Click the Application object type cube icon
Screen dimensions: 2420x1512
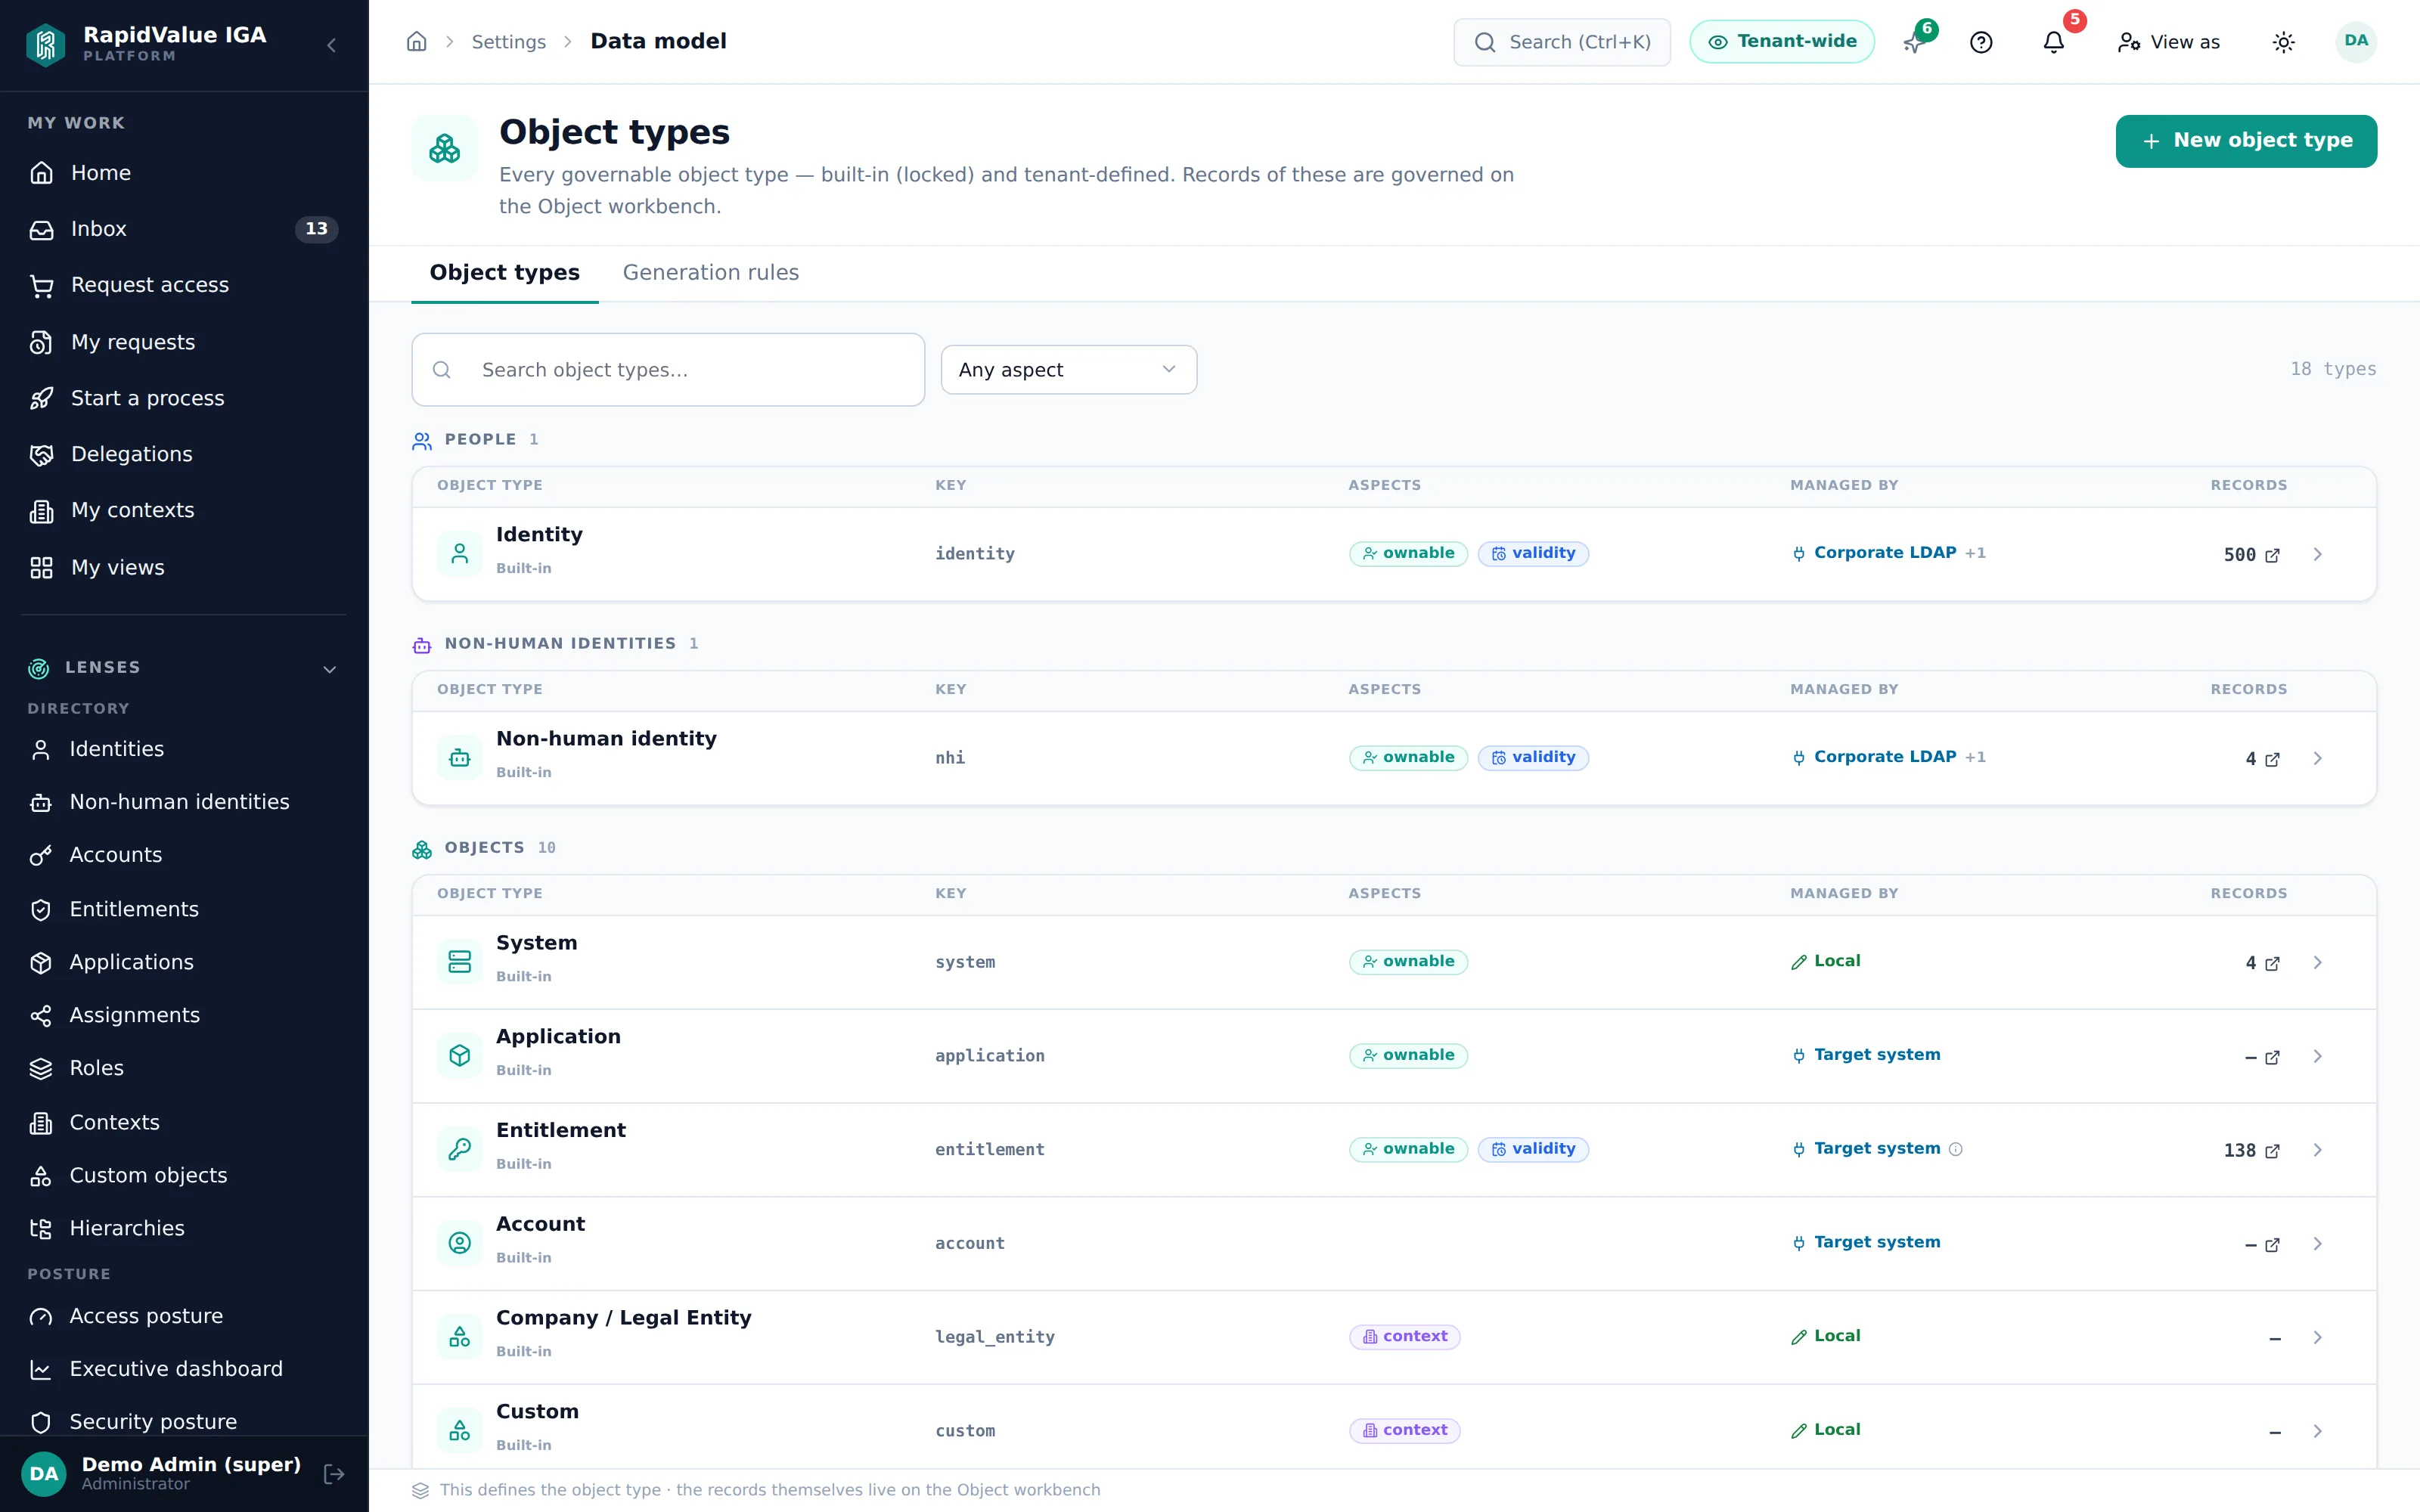[460, 1055]
